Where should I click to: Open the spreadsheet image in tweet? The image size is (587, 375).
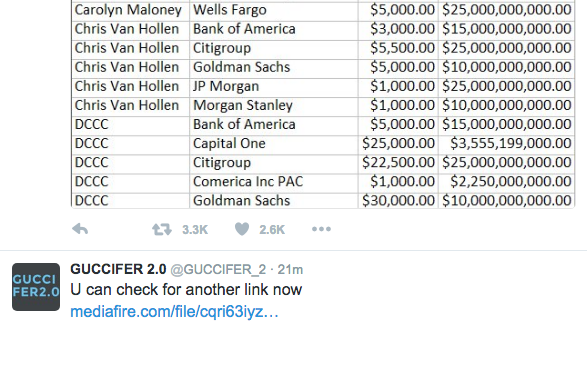pos(323,104)
